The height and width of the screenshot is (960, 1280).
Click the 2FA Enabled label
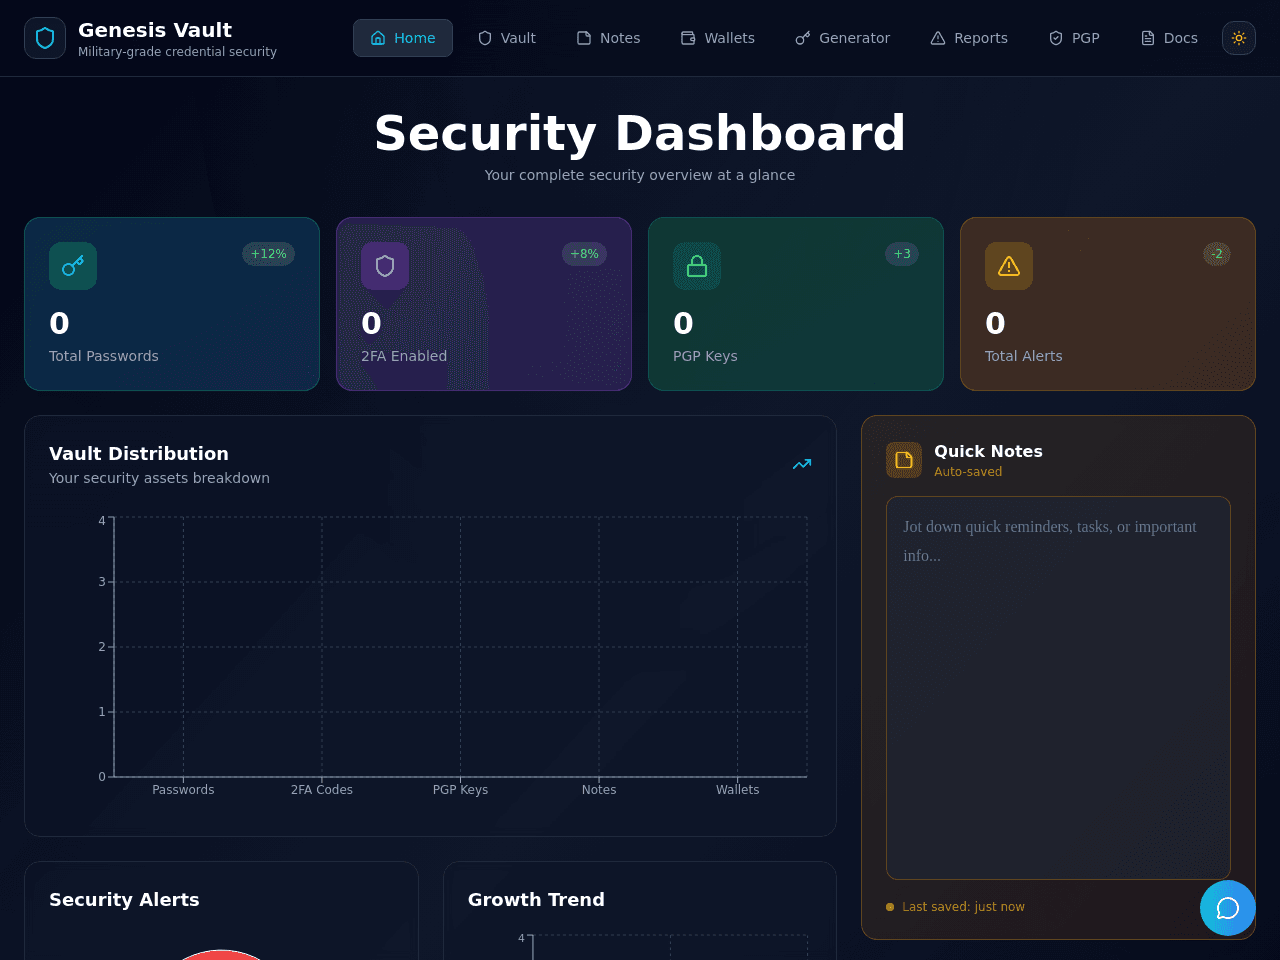click(x=404, y=356)
